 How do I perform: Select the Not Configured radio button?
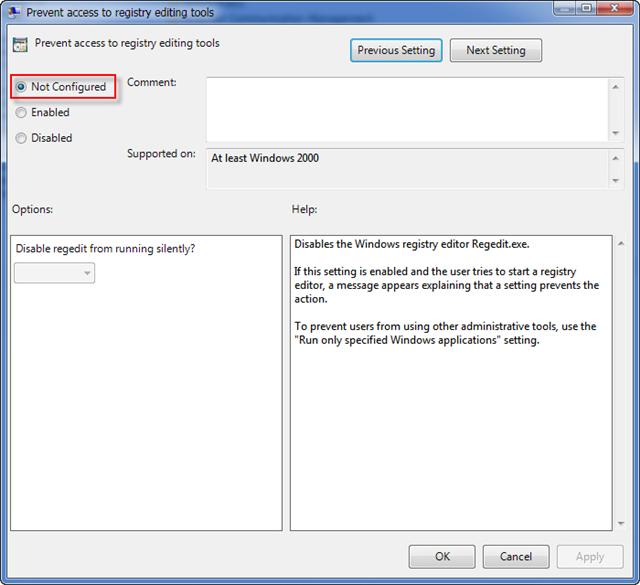tap(21, 87)
